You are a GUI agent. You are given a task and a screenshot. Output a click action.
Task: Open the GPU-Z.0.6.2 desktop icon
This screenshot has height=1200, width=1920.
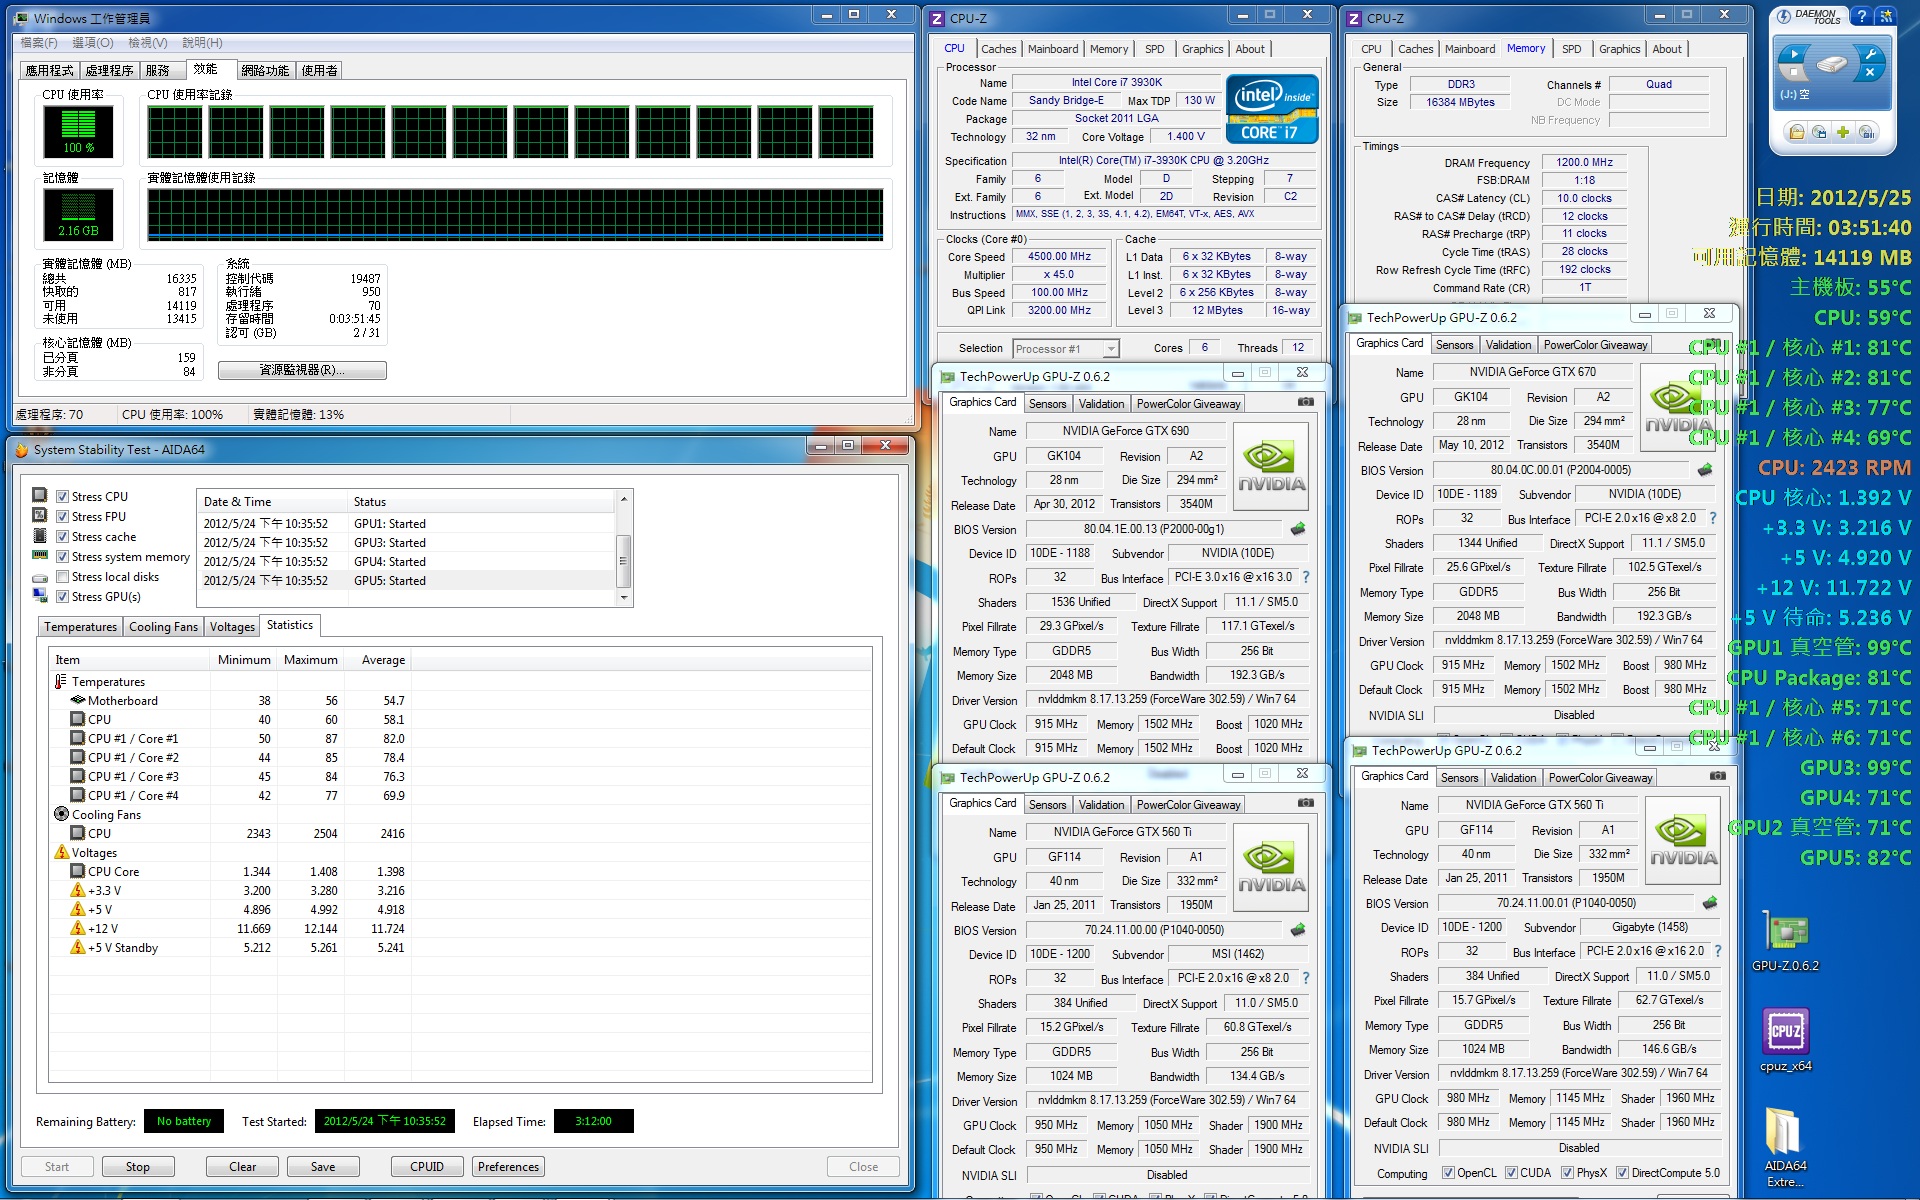pyautogui.click(x=1785, y=941)
